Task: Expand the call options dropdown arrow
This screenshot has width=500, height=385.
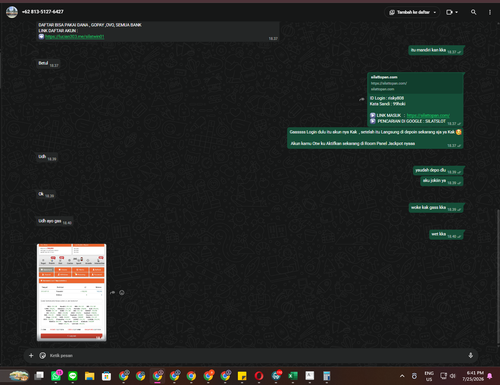Action: pos(457,12)
